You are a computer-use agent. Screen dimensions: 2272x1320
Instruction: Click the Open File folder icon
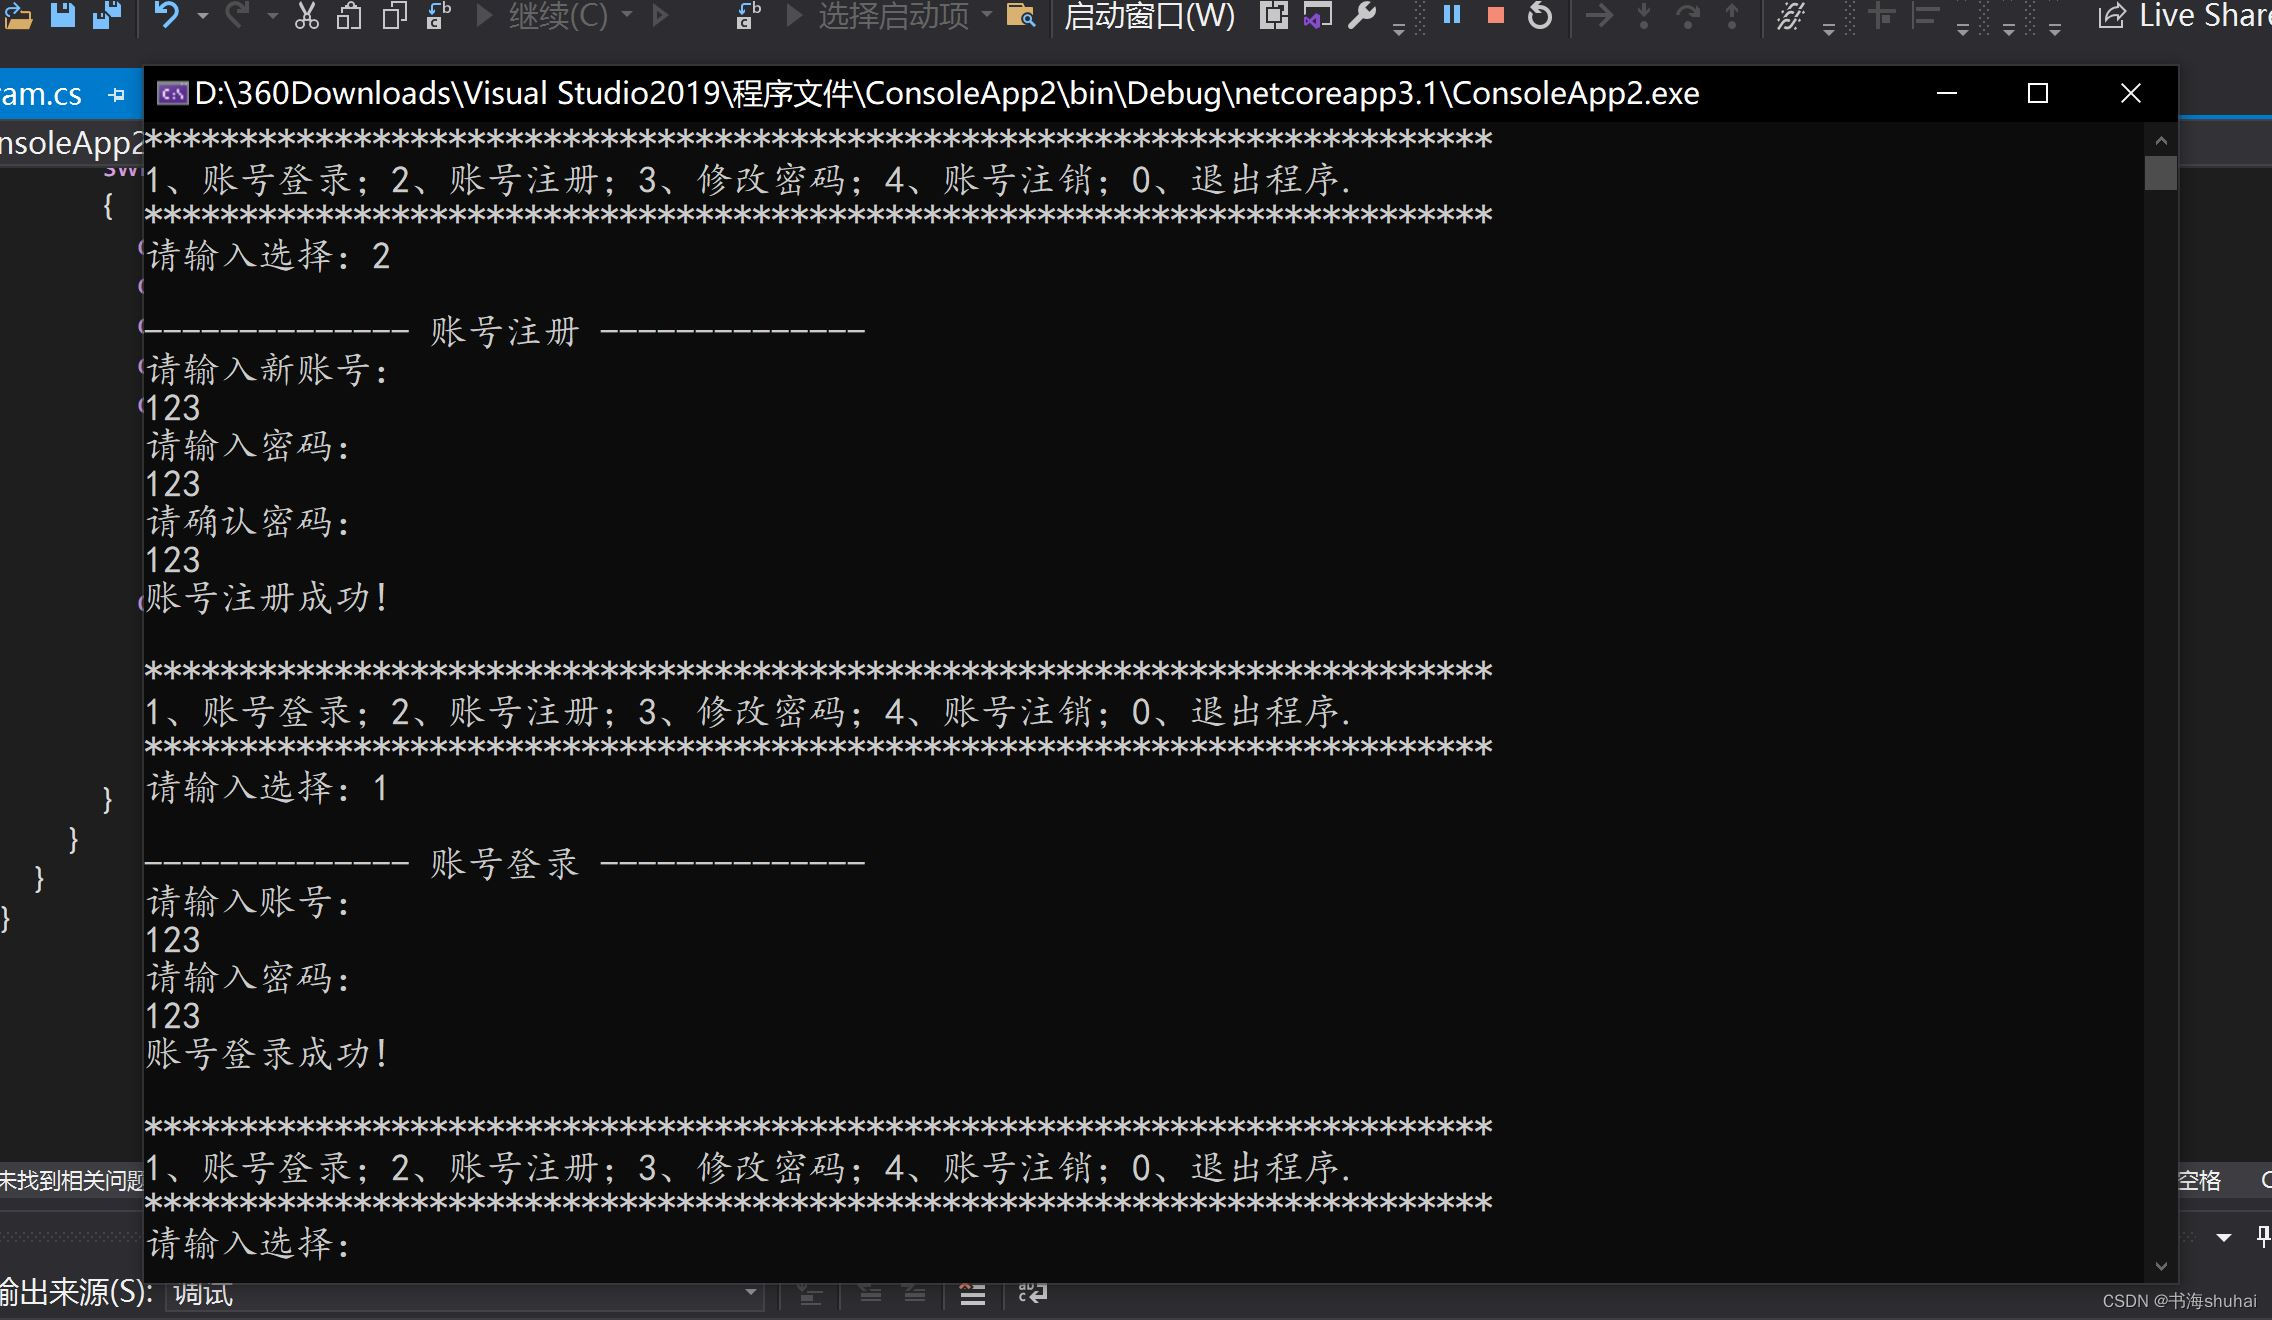(18, 15)
